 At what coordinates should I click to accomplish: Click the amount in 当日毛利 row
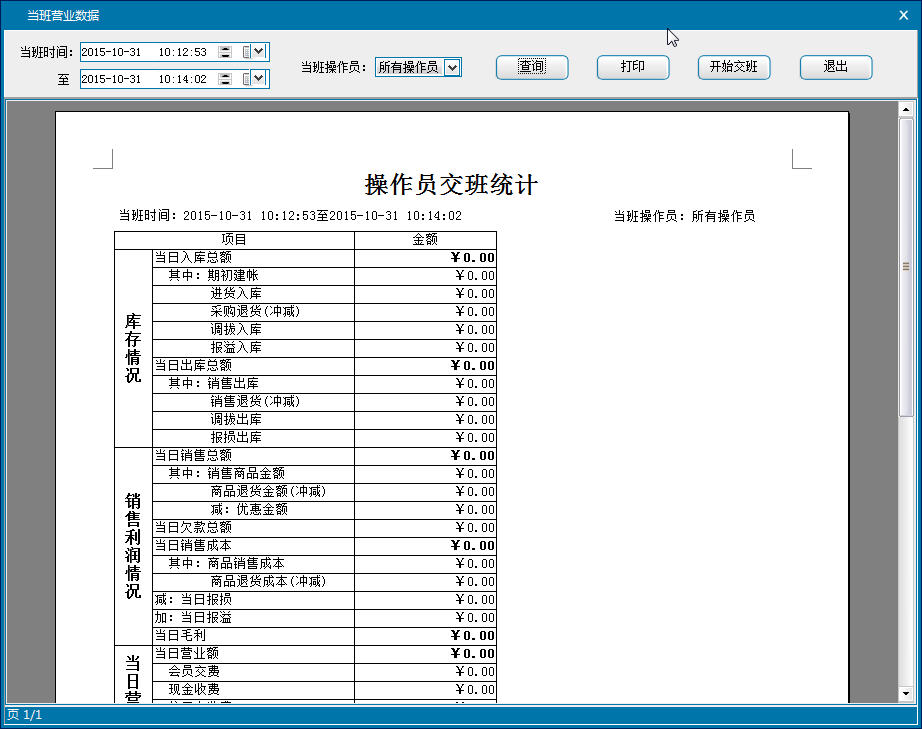(473, 636)
